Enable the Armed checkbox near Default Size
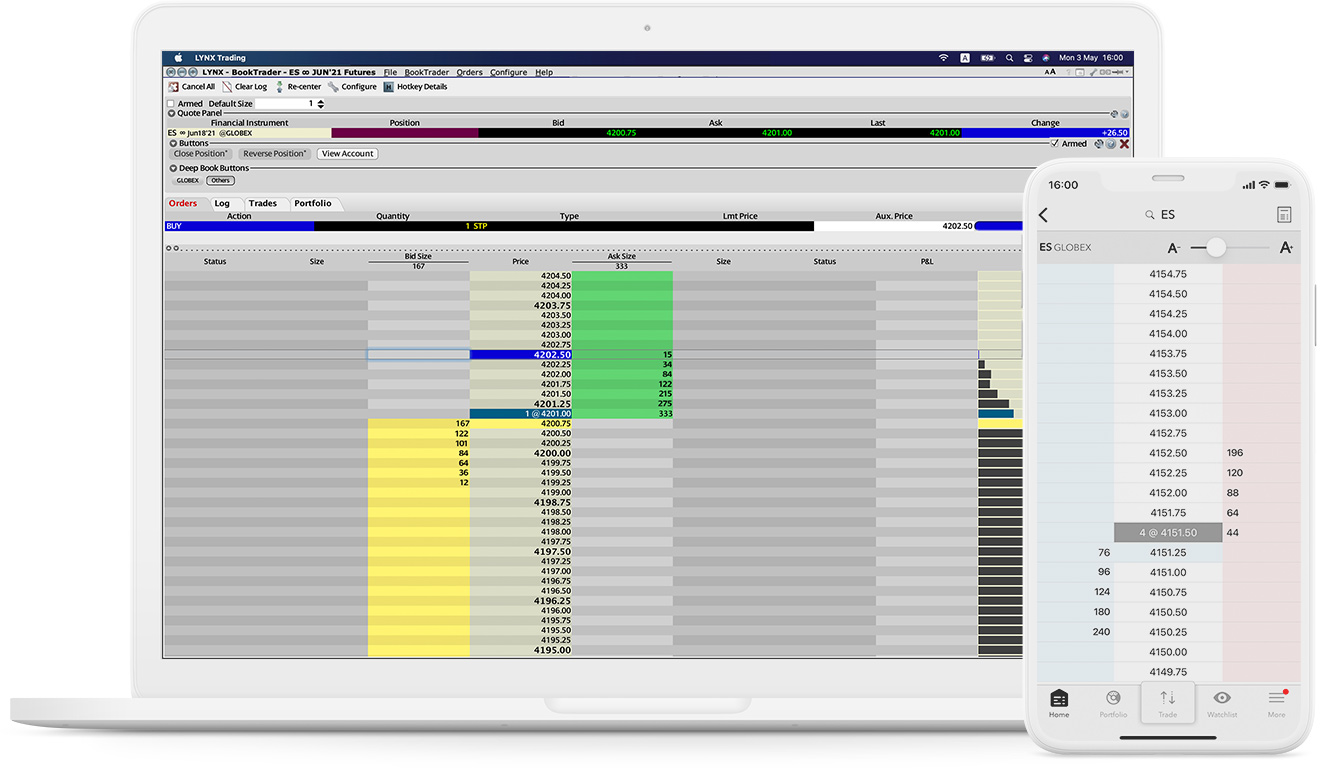The image size is (1328, 768). [171, 104]
